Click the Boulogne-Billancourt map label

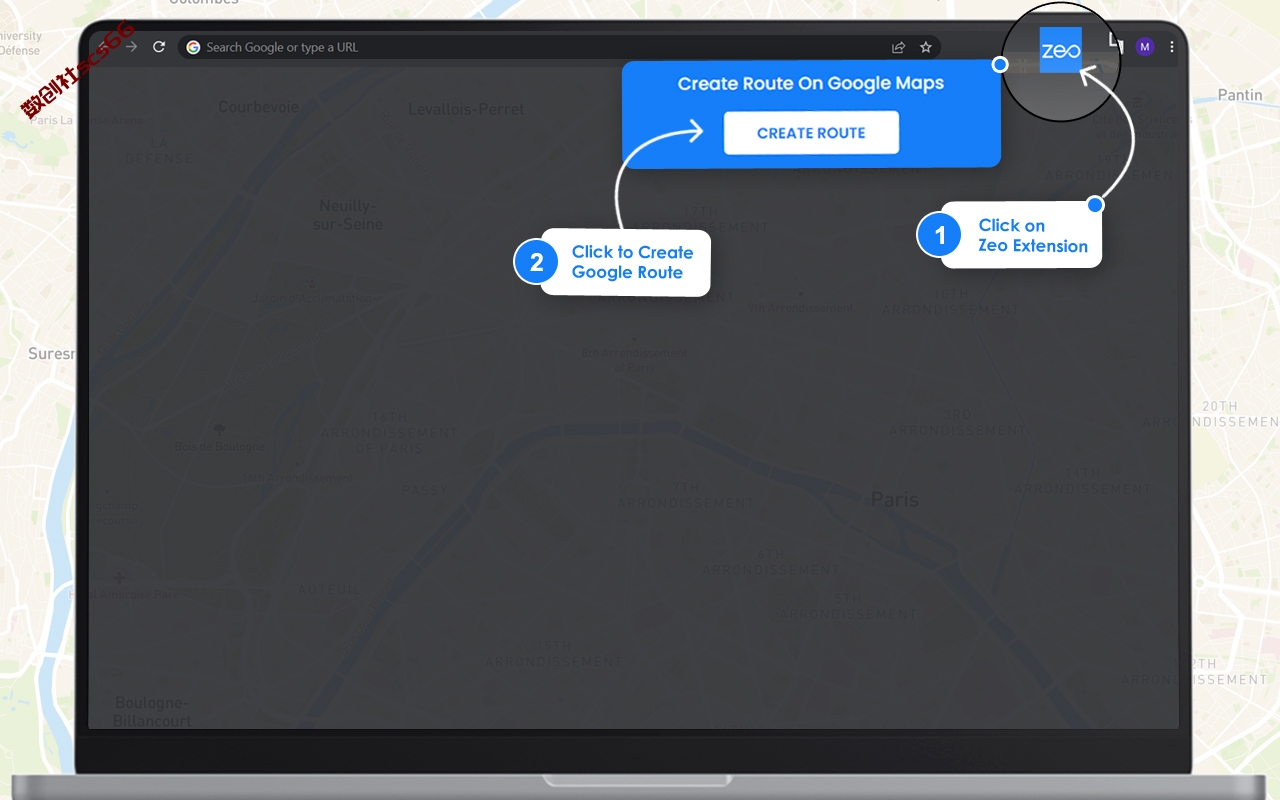(x=152, y=712)
